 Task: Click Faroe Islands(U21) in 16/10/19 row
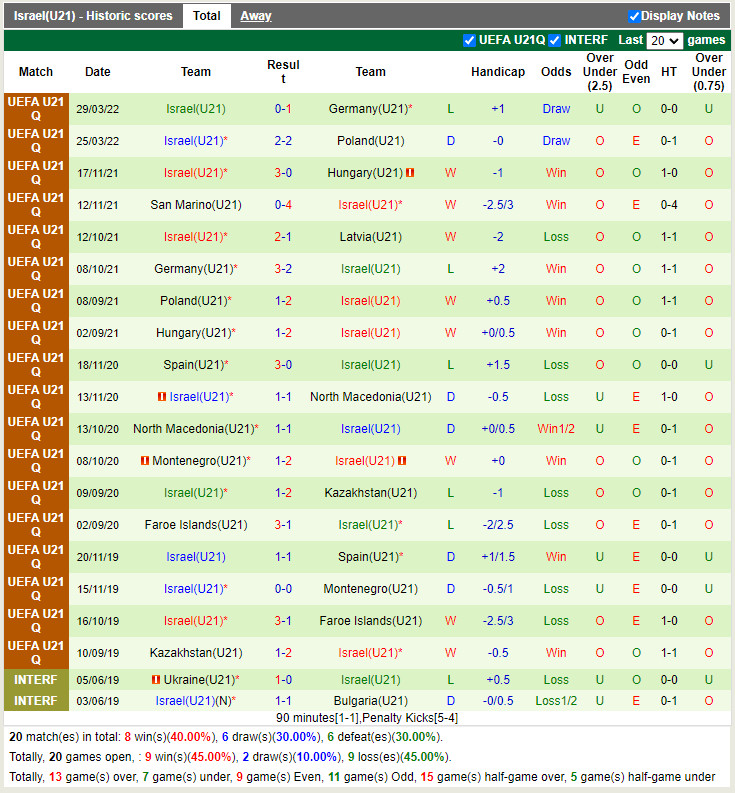click(371, 621)
